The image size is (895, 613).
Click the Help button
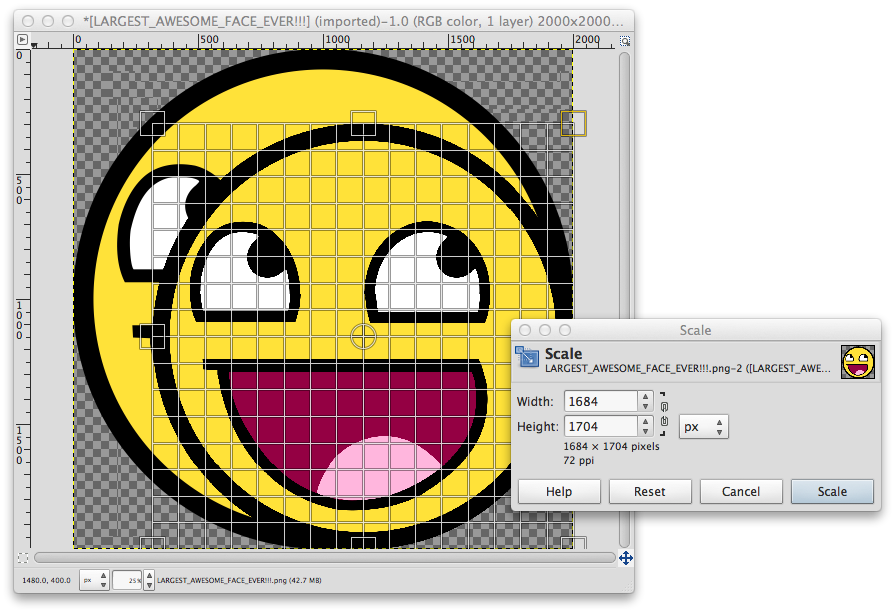(x=559, y=491)
